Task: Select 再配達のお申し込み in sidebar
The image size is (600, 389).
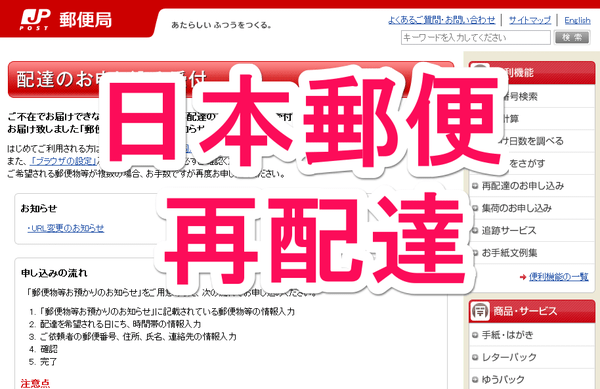Action: point(523,186)
